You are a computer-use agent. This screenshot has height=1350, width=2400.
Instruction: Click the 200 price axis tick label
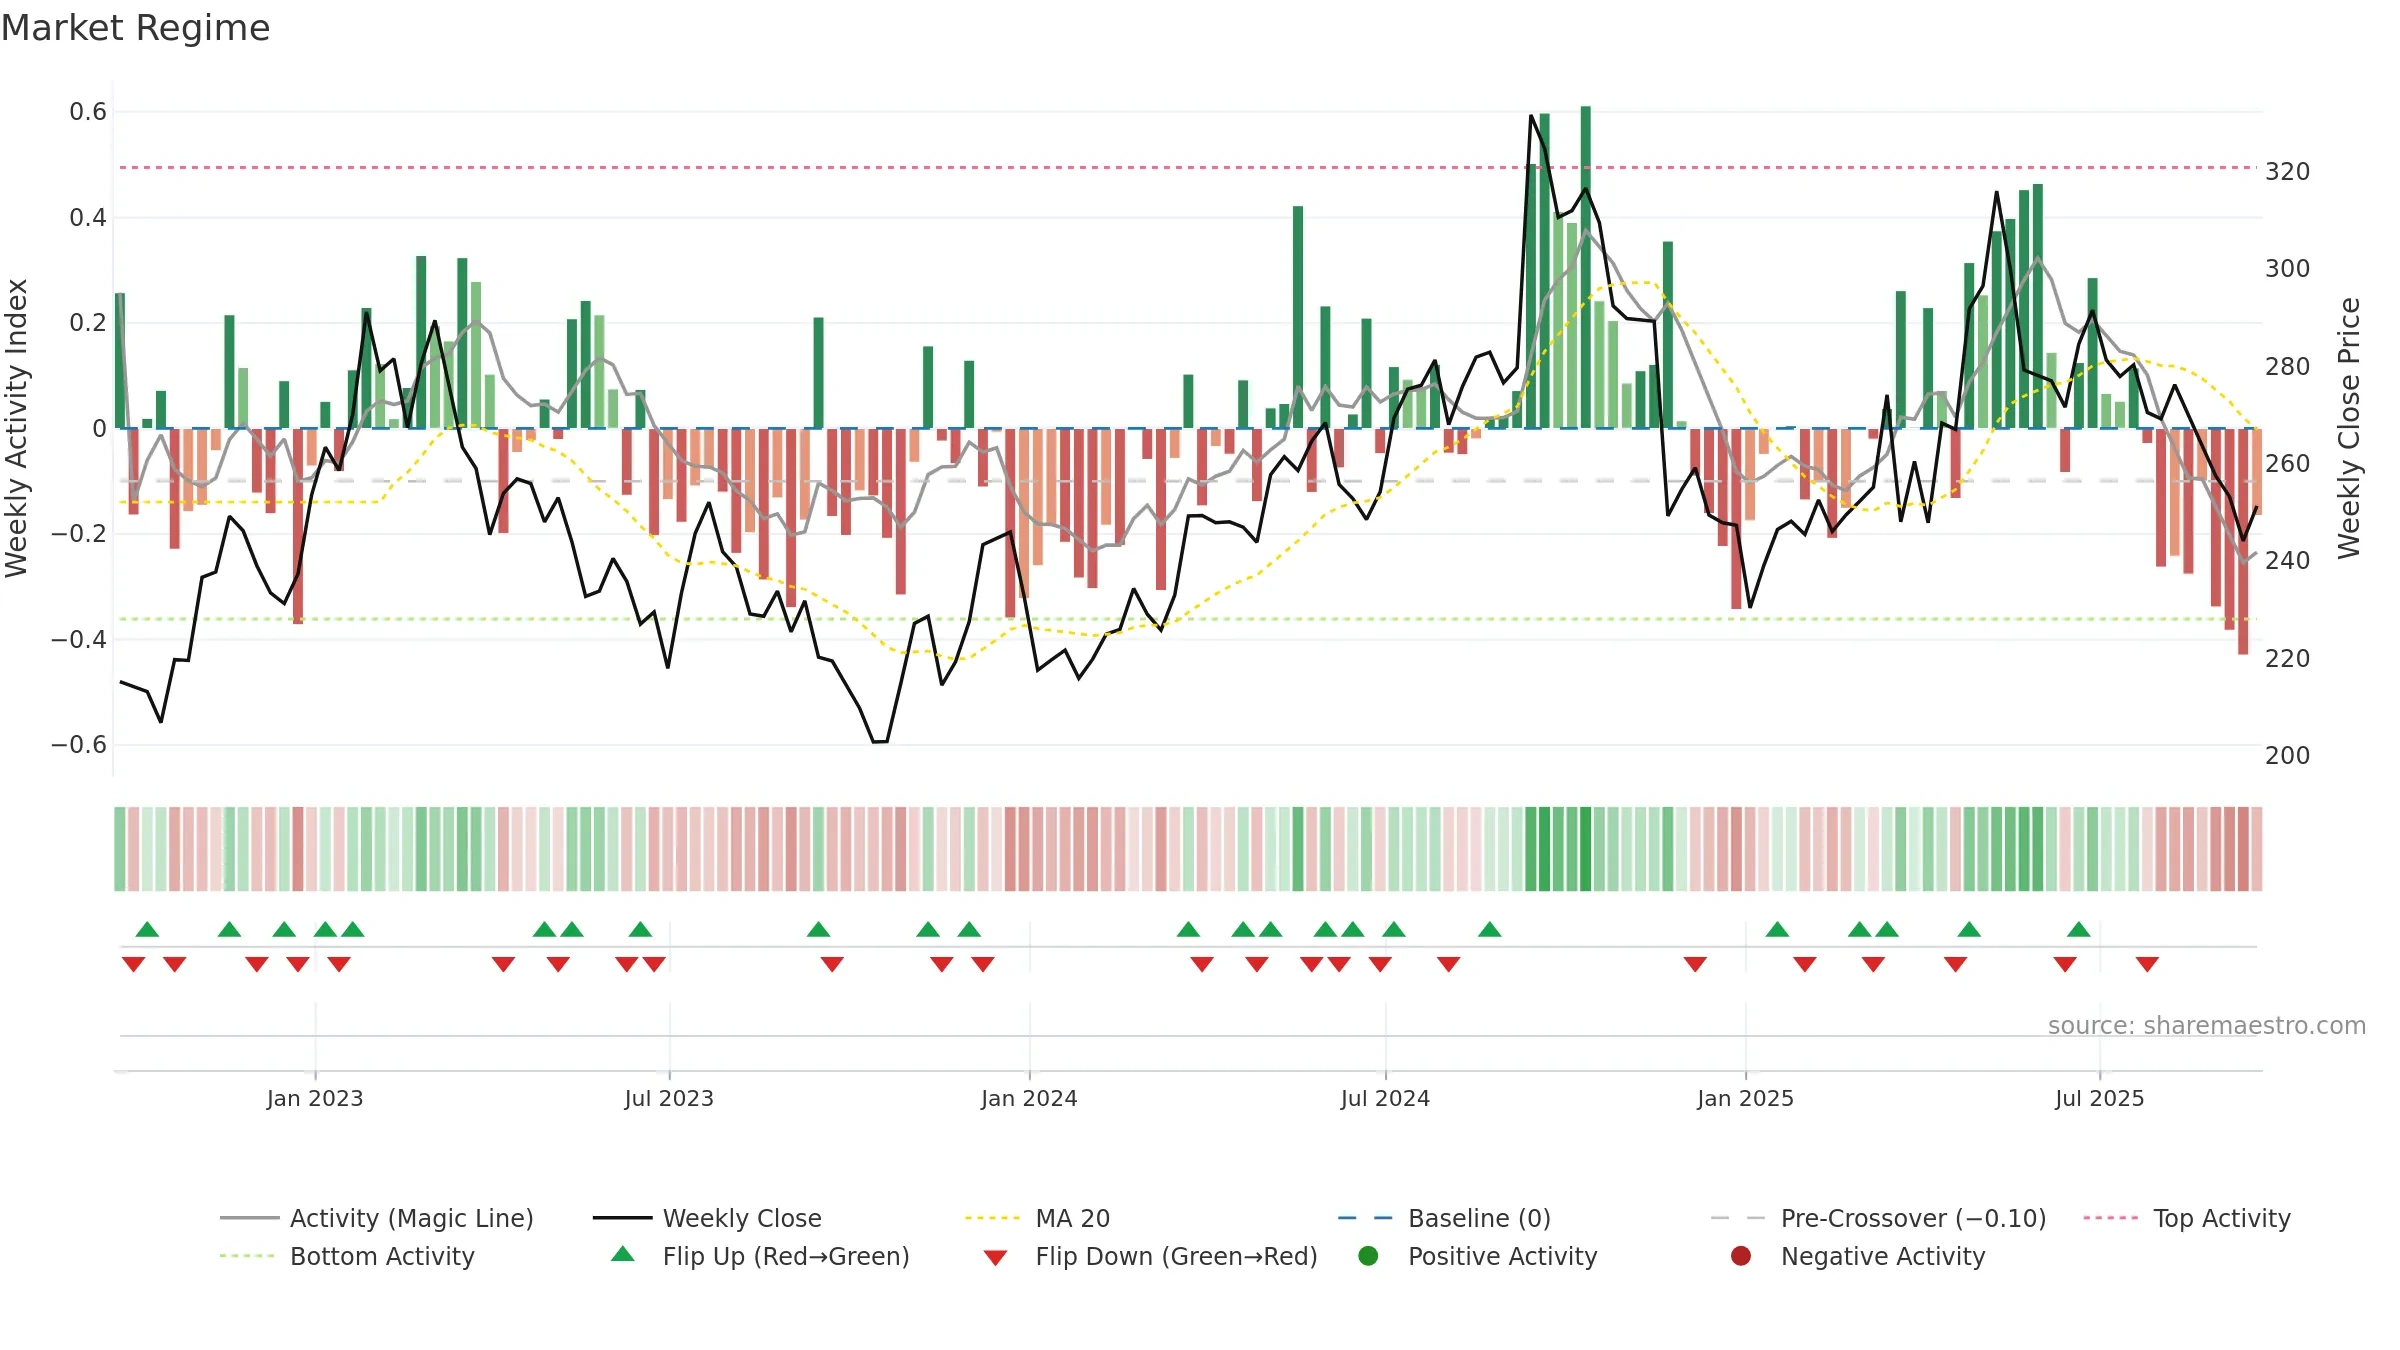coord(2288,755)
